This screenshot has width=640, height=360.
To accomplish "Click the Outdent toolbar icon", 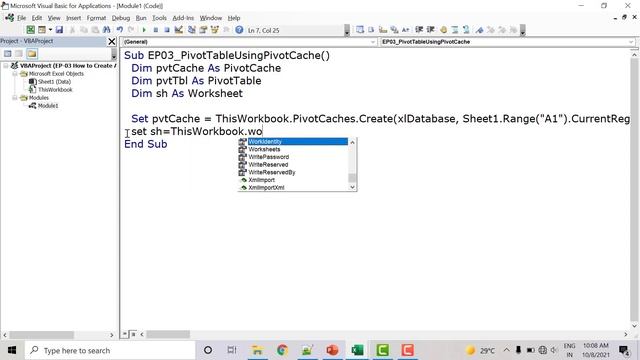I will (431, 30).
